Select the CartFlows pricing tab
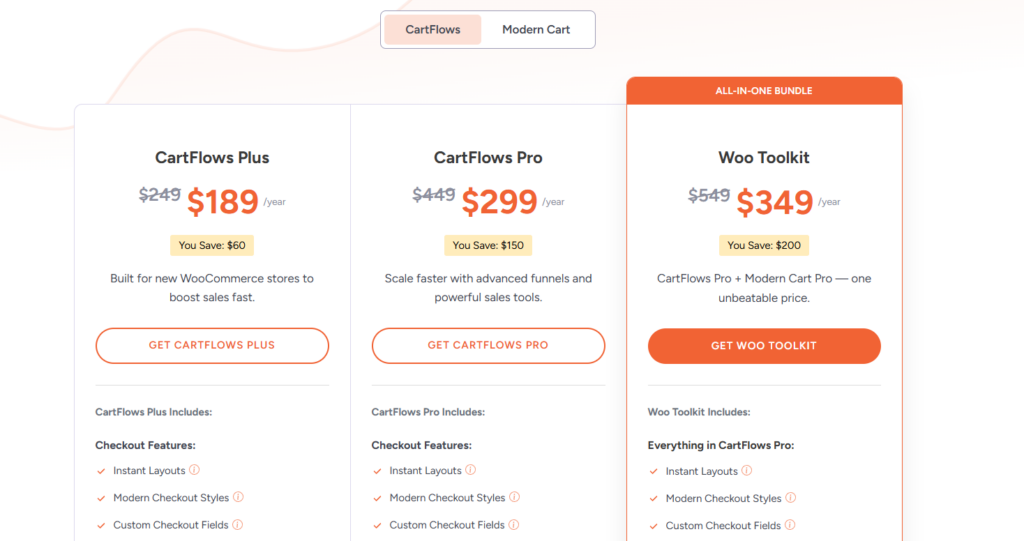 pyautogui.click(x=433, y=30)
